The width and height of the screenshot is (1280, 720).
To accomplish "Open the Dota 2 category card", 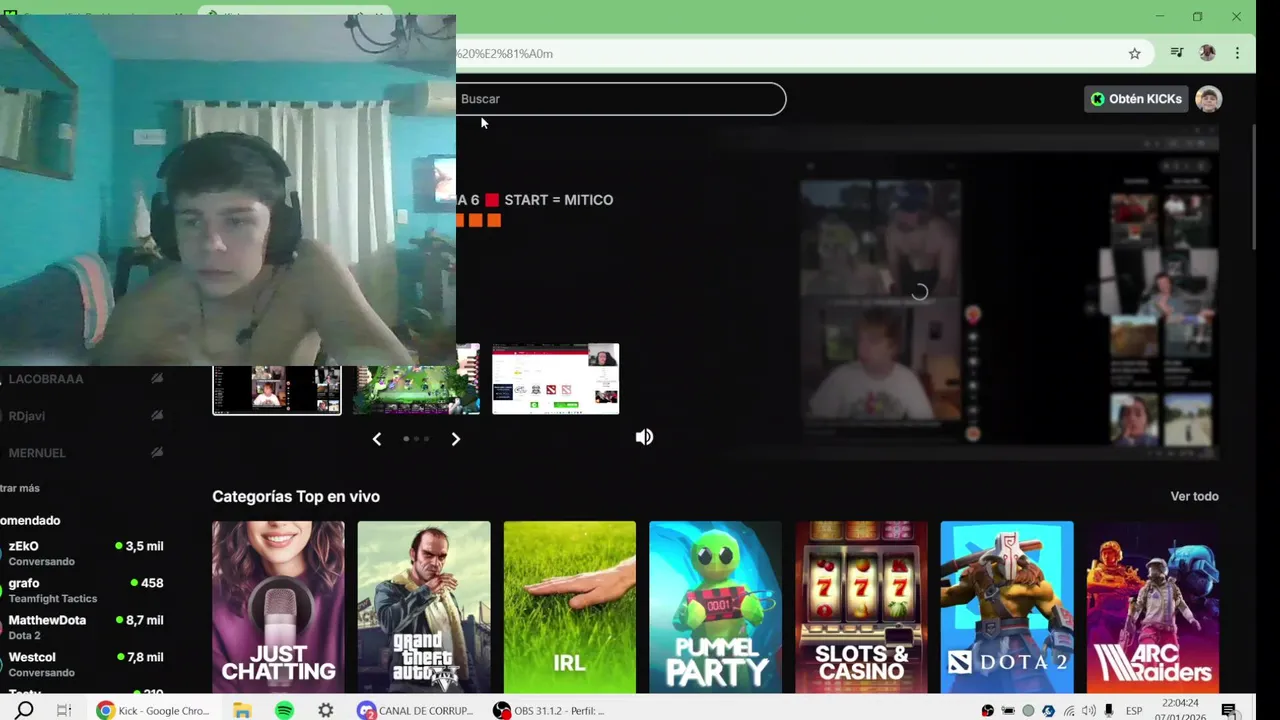I will 1006,607.
